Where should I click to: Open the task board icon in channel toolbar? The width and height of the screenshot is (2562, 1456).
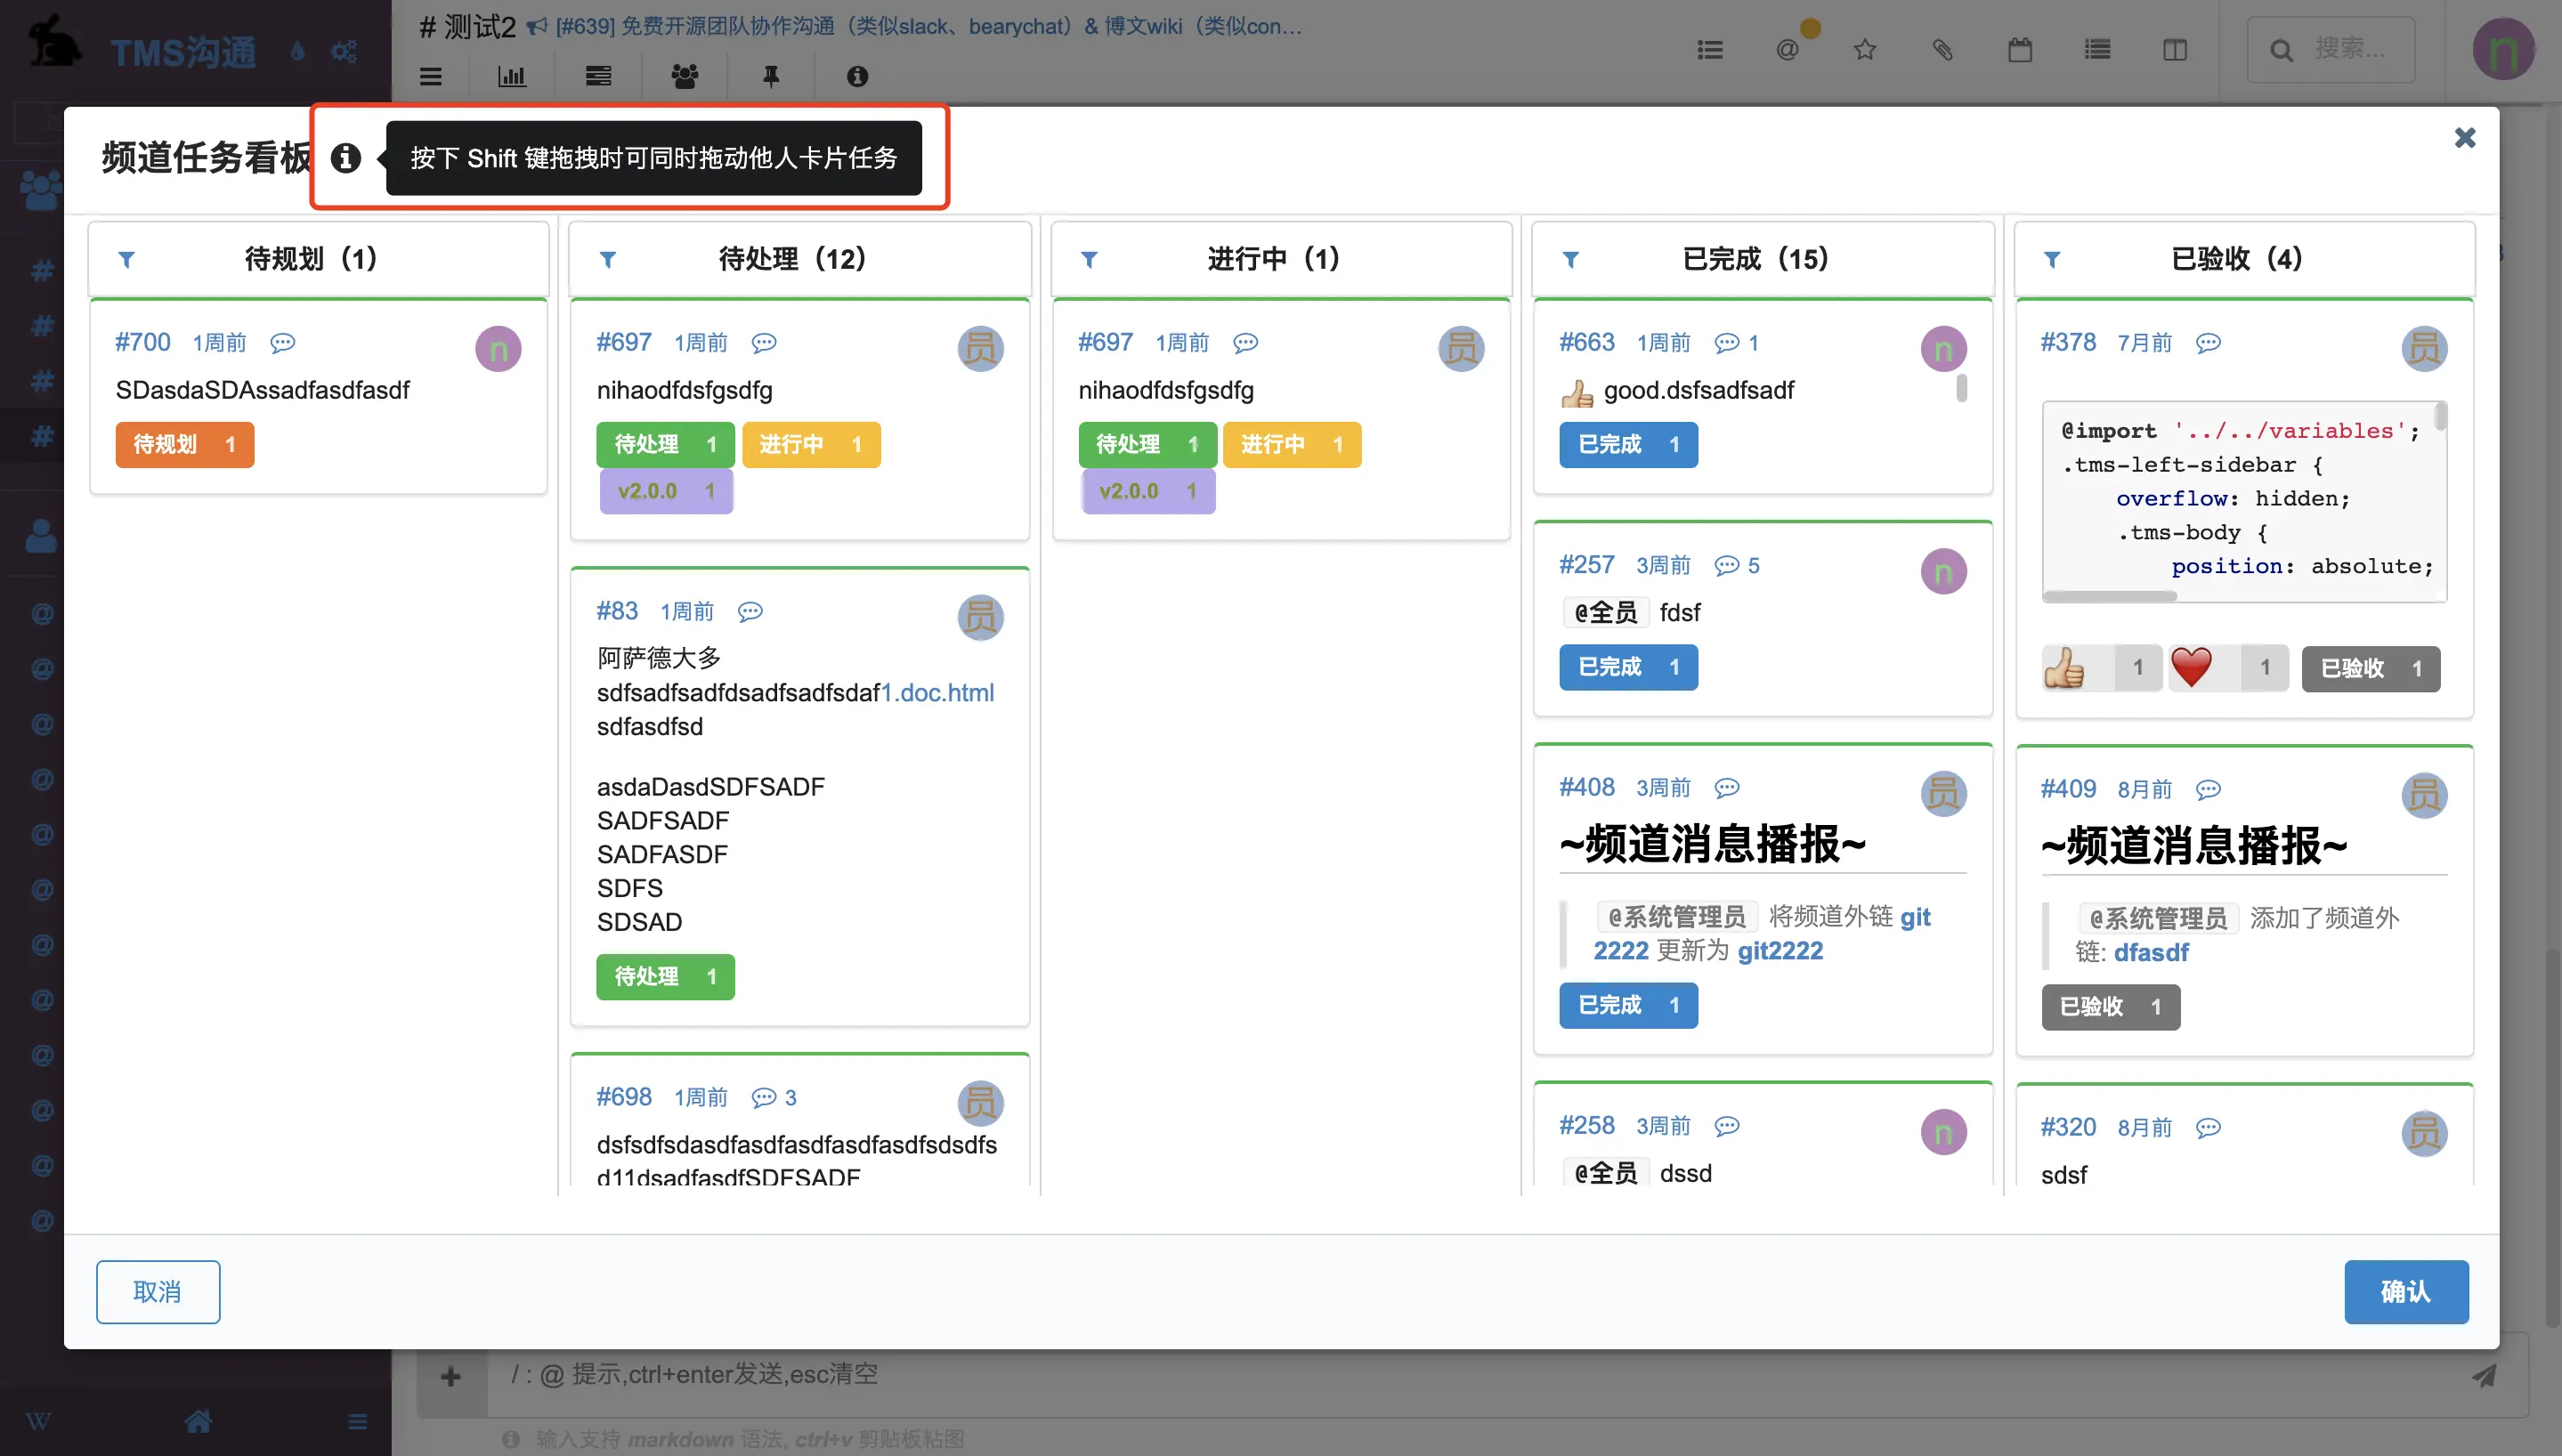[x=598, y=76]
